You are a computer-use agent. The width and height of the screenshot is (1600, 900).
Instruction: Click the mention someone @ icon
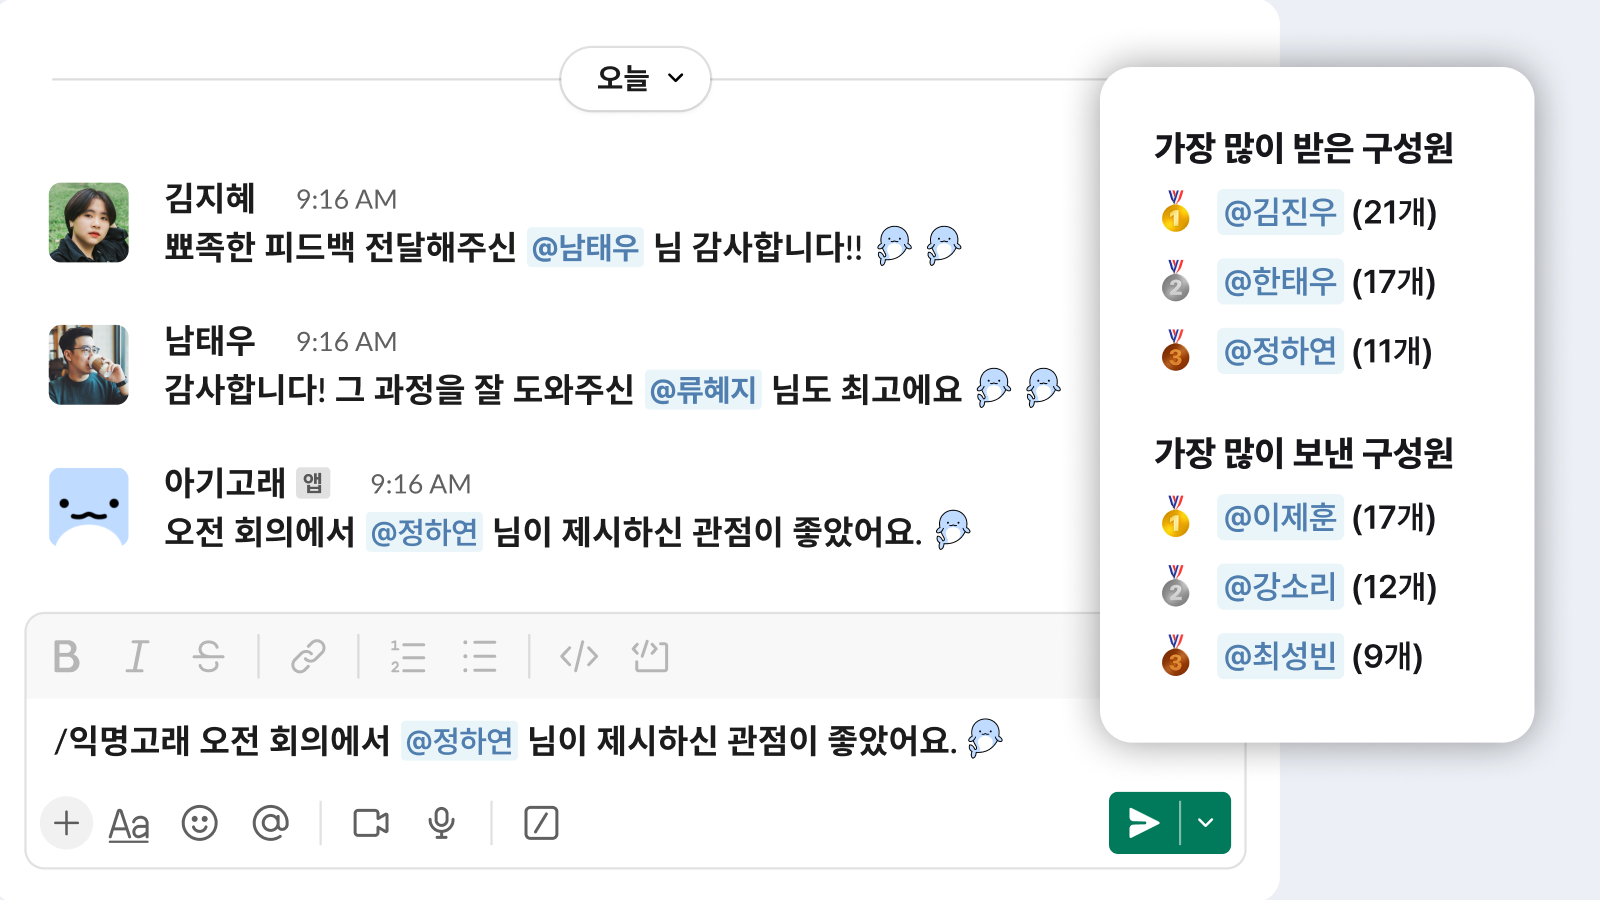pyautogui.click(x=270, y=823)
